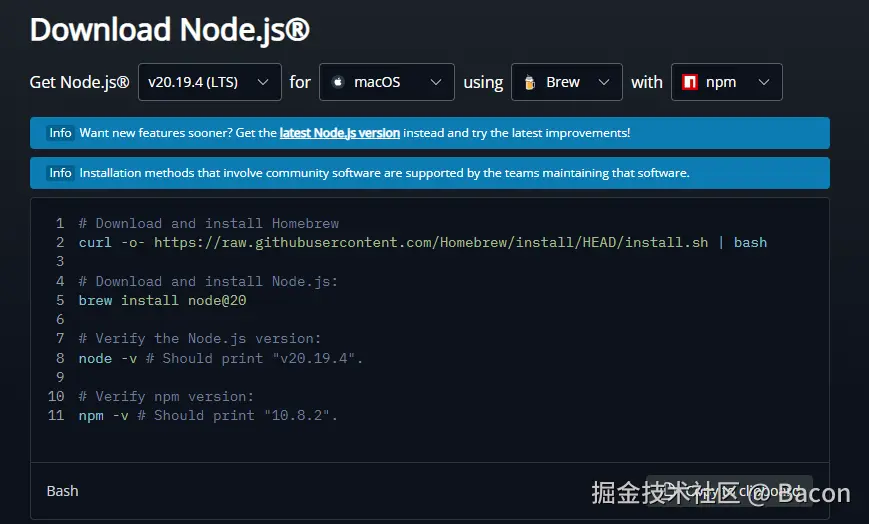
Task: Click the comment '# Verify npm version:'
Action: pos(166,396)
